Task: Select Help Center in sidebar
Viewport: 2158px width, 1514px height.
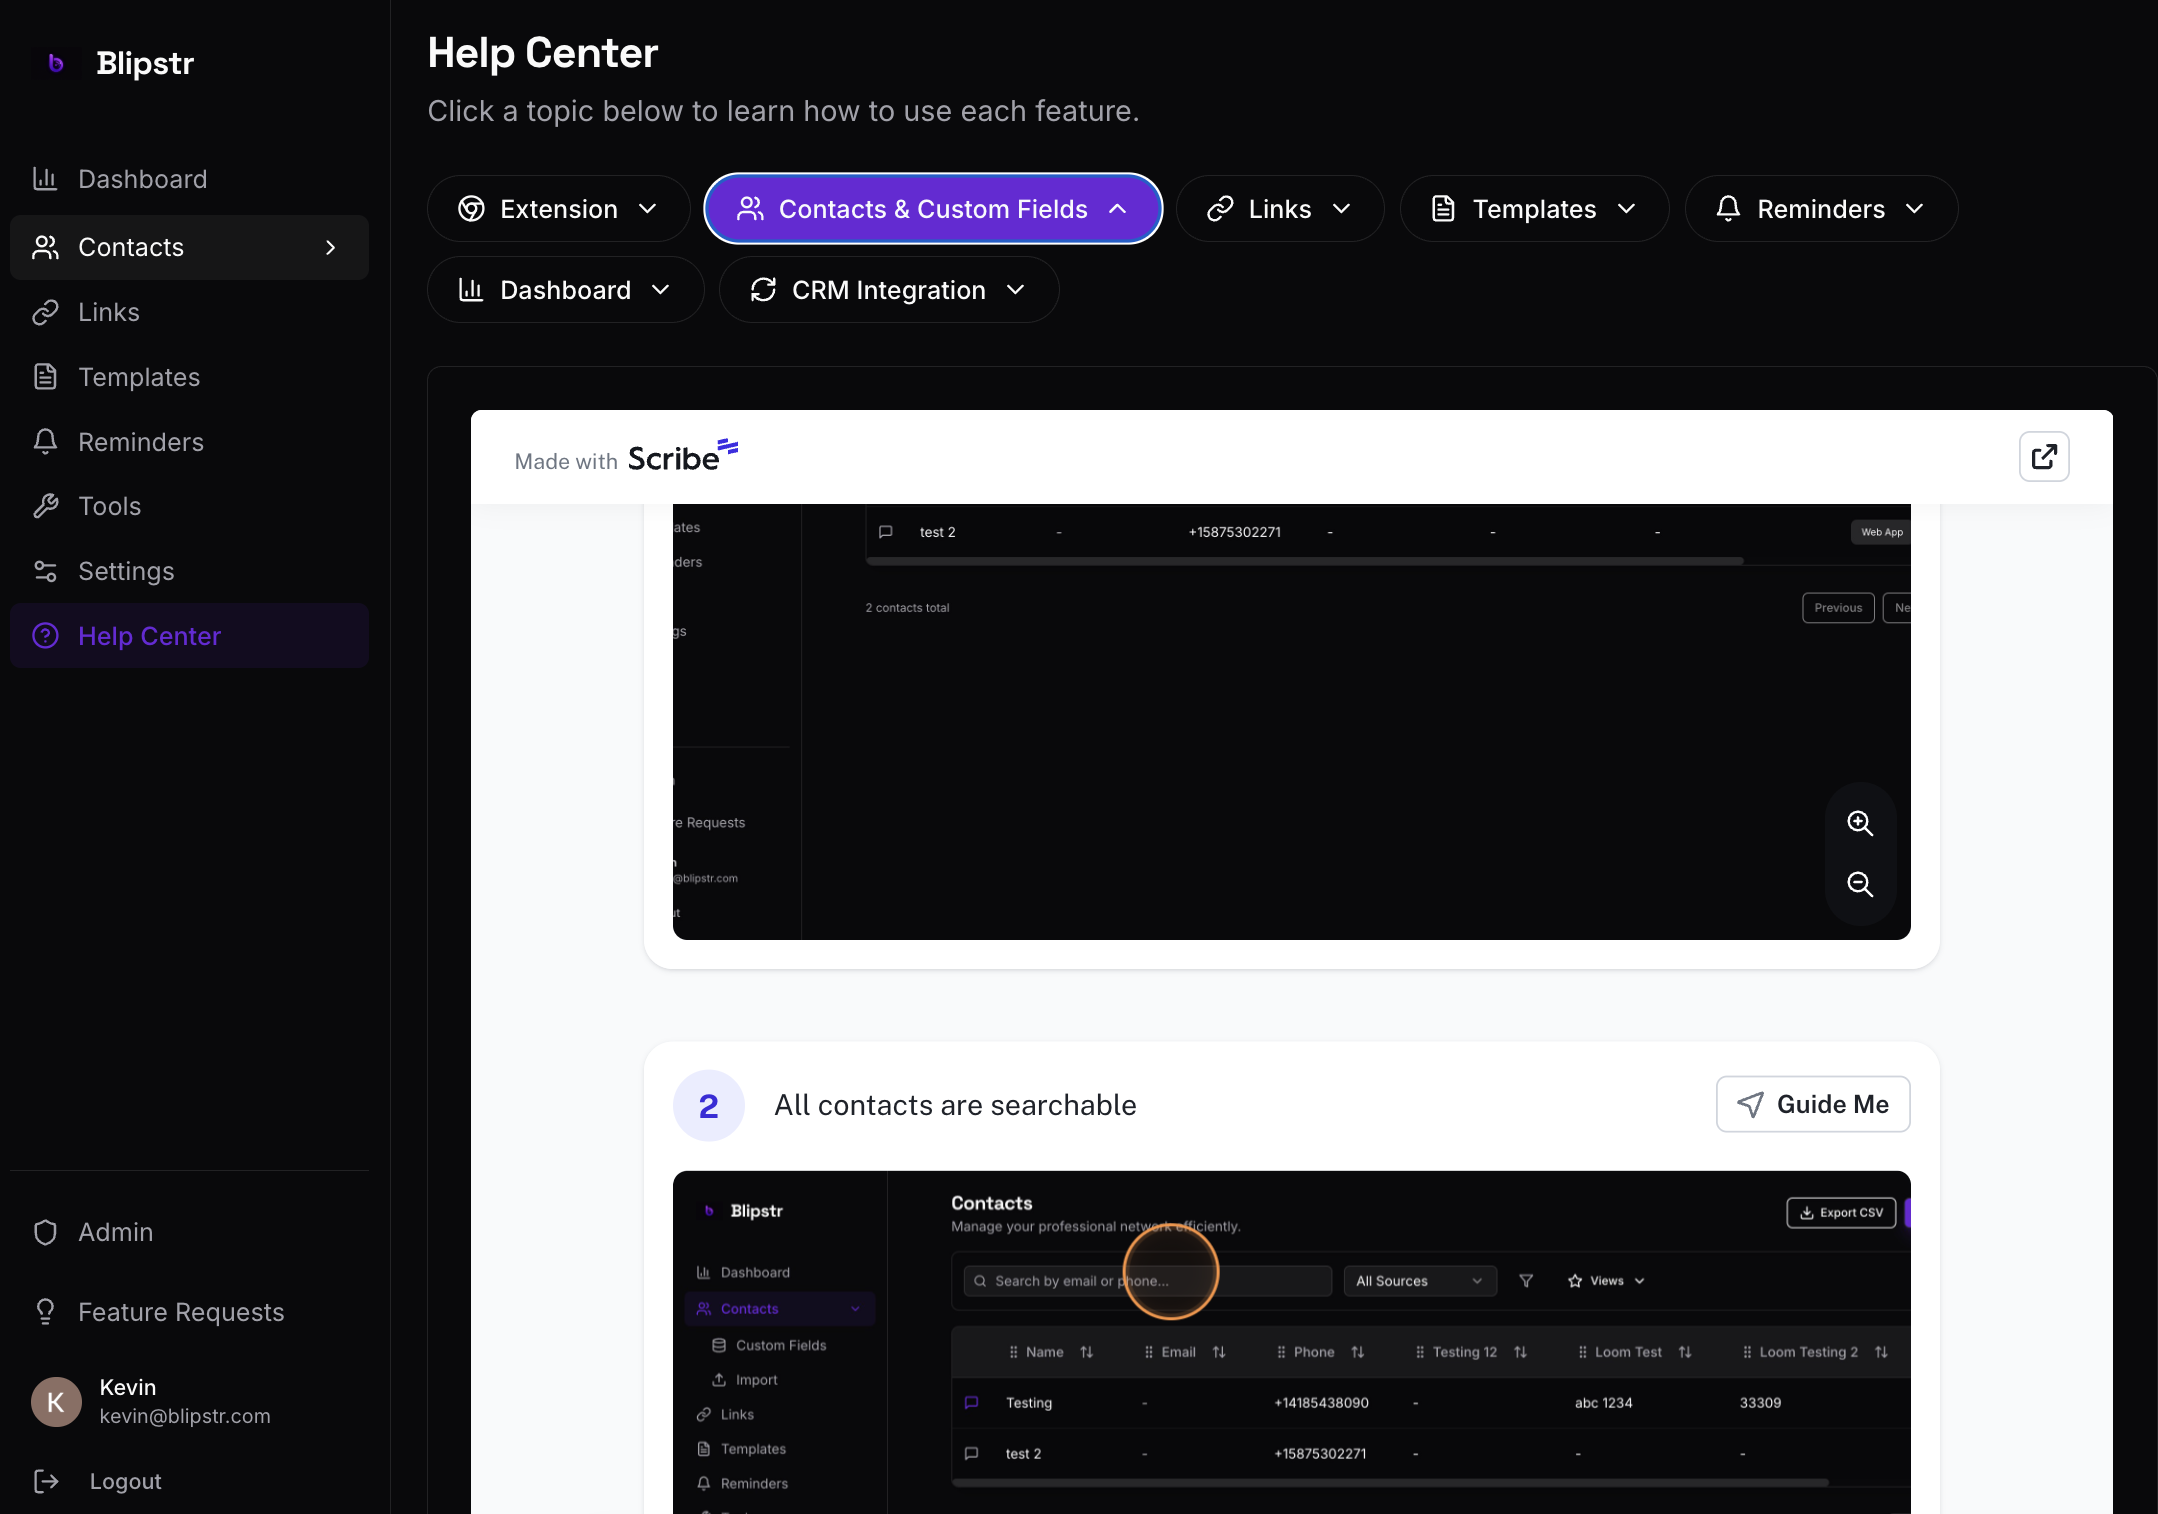Action: pos(149,636)
